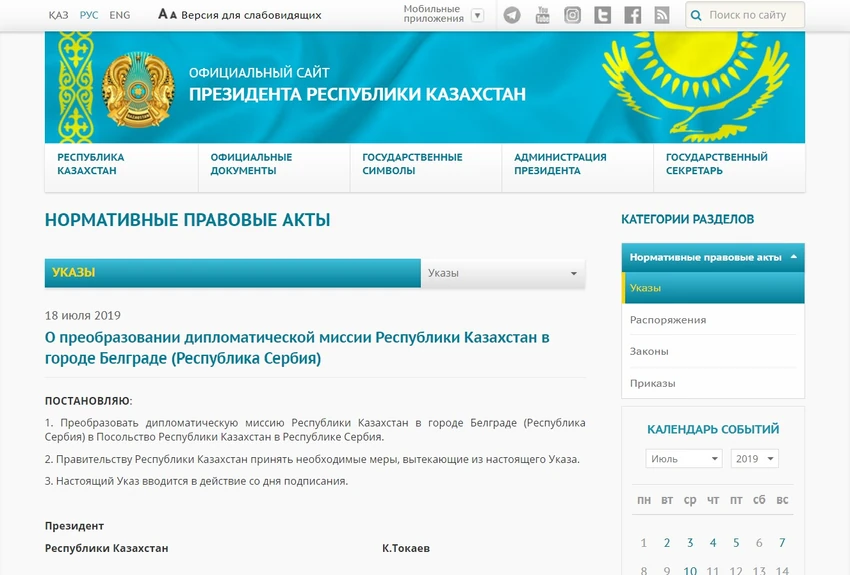Open the YouTube channel icon
The height and width of the screenshot is (575, 850).
coord(542,15)
